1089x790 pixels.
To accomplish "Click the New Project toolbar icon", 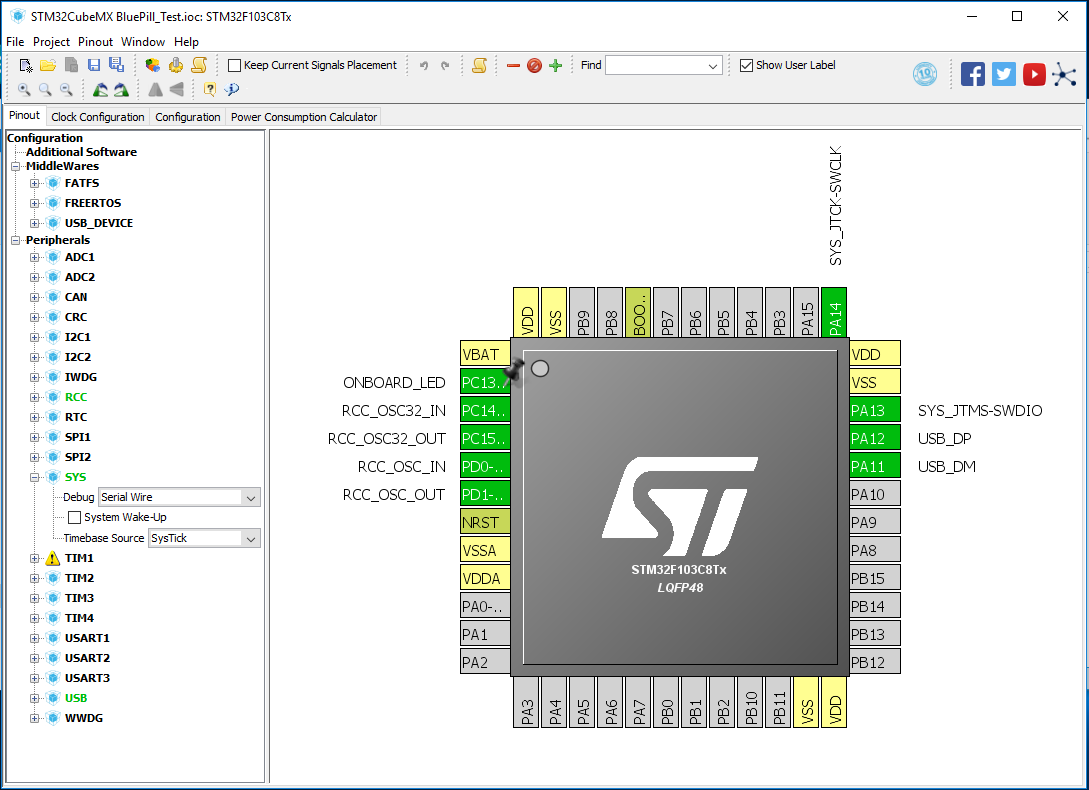I will (26, 65).
